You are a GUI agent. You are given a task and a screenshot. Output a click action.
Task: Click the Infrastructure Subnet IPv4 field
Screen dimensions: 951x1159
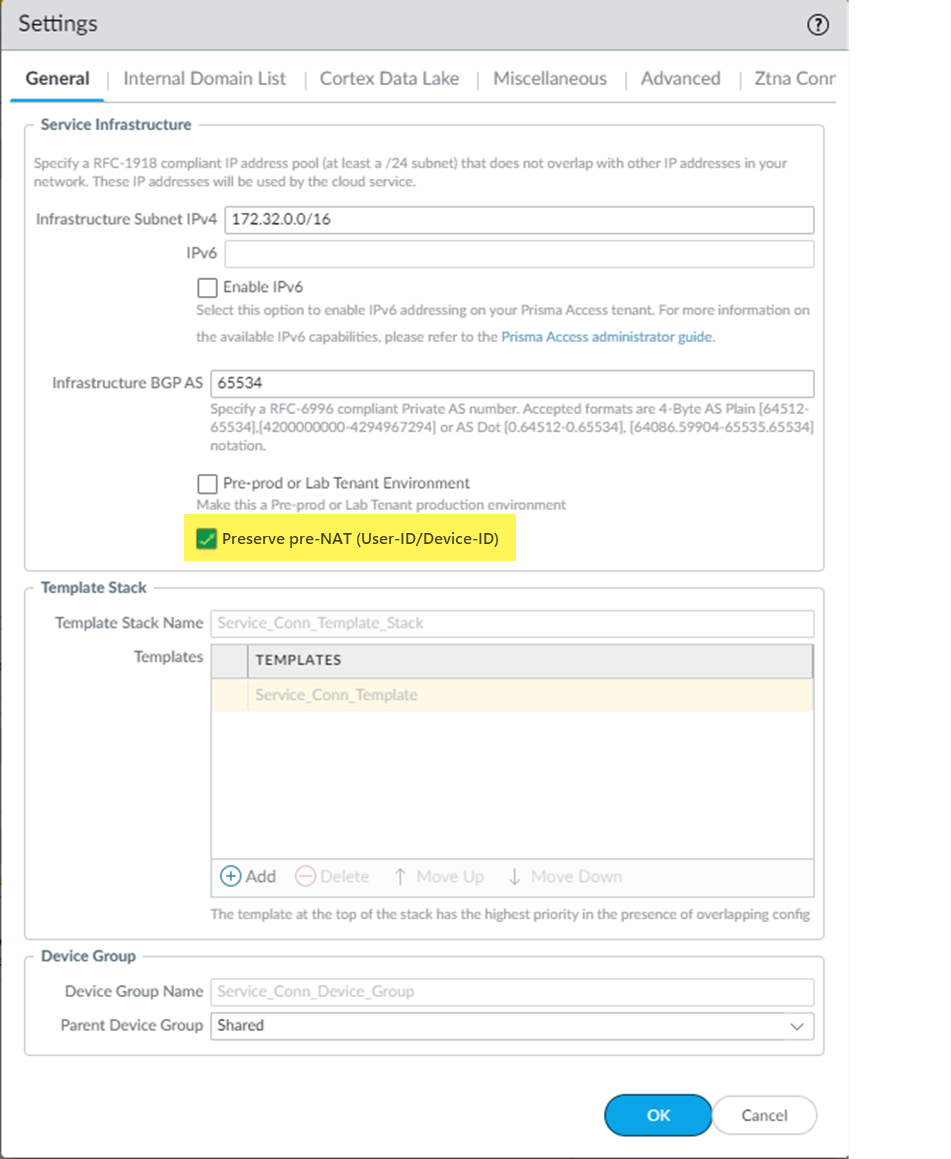point(518,219)
